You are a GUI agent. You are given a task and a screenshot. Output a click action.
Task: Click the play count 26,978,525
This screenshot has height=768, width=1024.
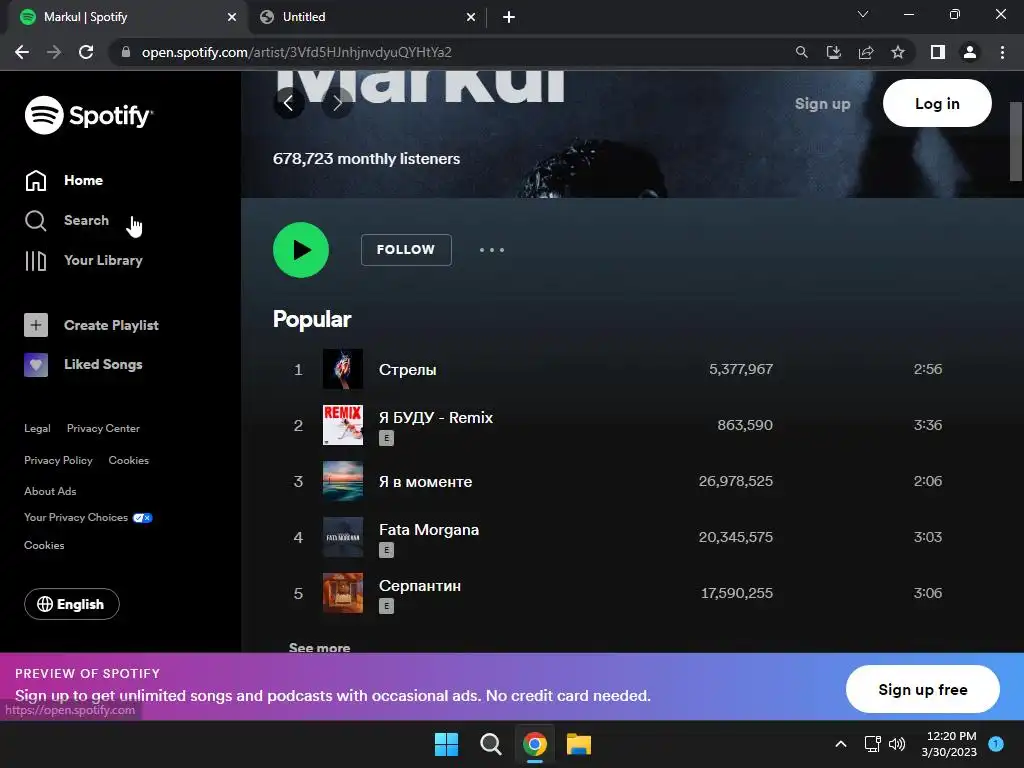coord(735,481)
